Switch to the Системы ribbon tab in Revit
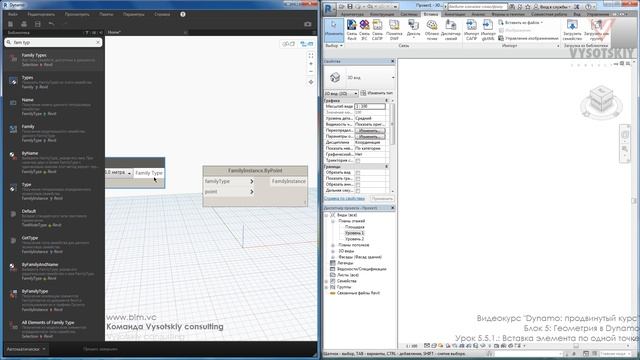This screenshot has height=360, width=640. [409, 14]
